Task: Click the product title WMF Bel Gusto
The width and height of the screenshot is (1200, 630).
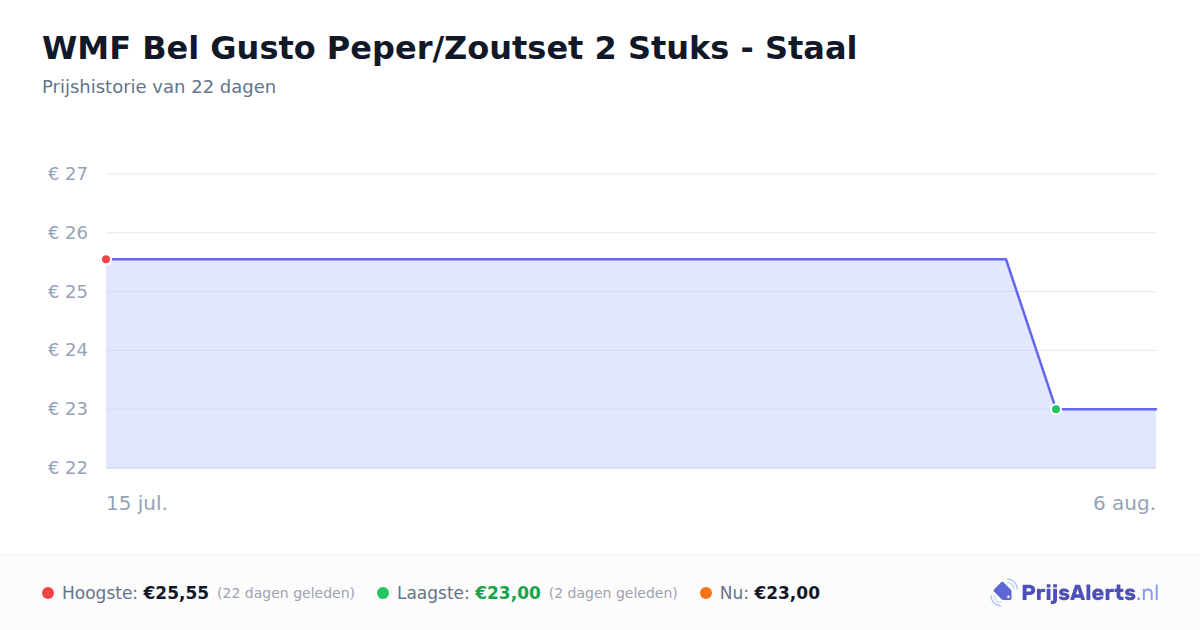Action: pos(449,48)
